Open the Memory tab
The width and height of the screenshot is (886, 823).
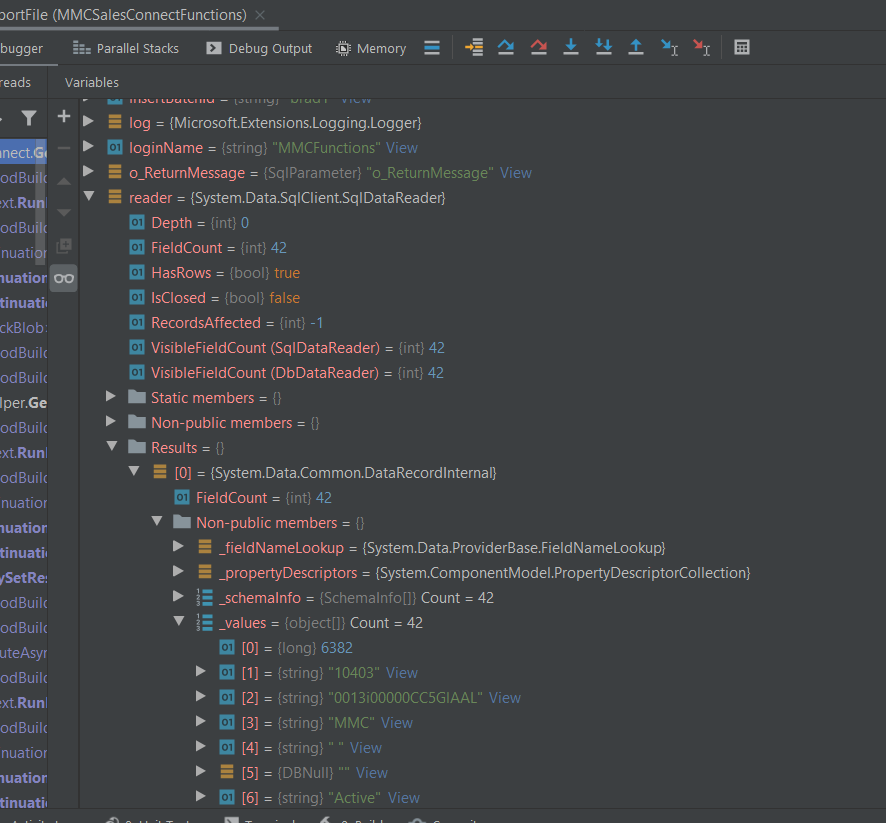(371, 47)
